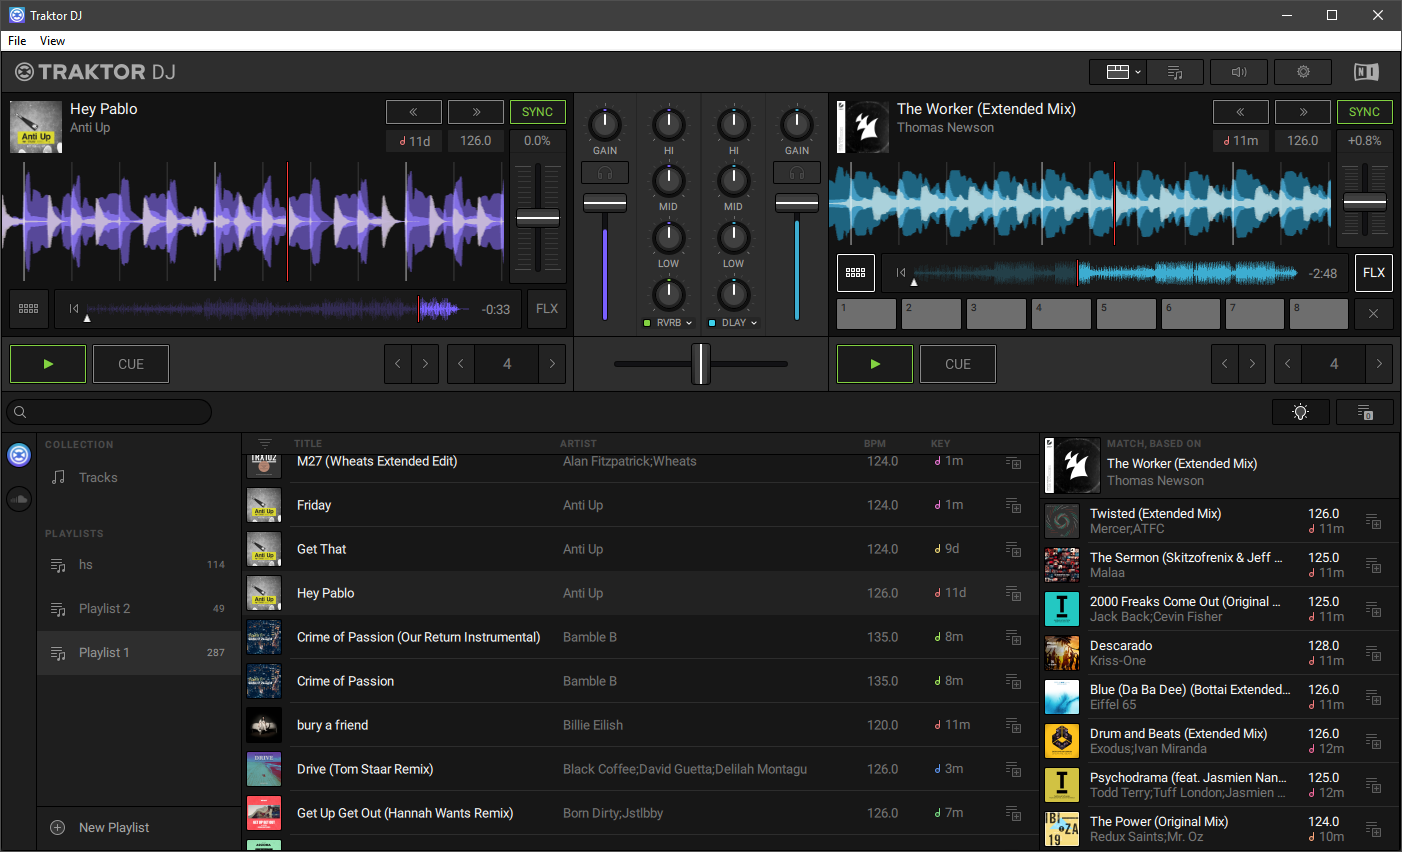The image size is (1402, 852).
Task: Open the DLAY effect dropdown
Action: point(734,323)
